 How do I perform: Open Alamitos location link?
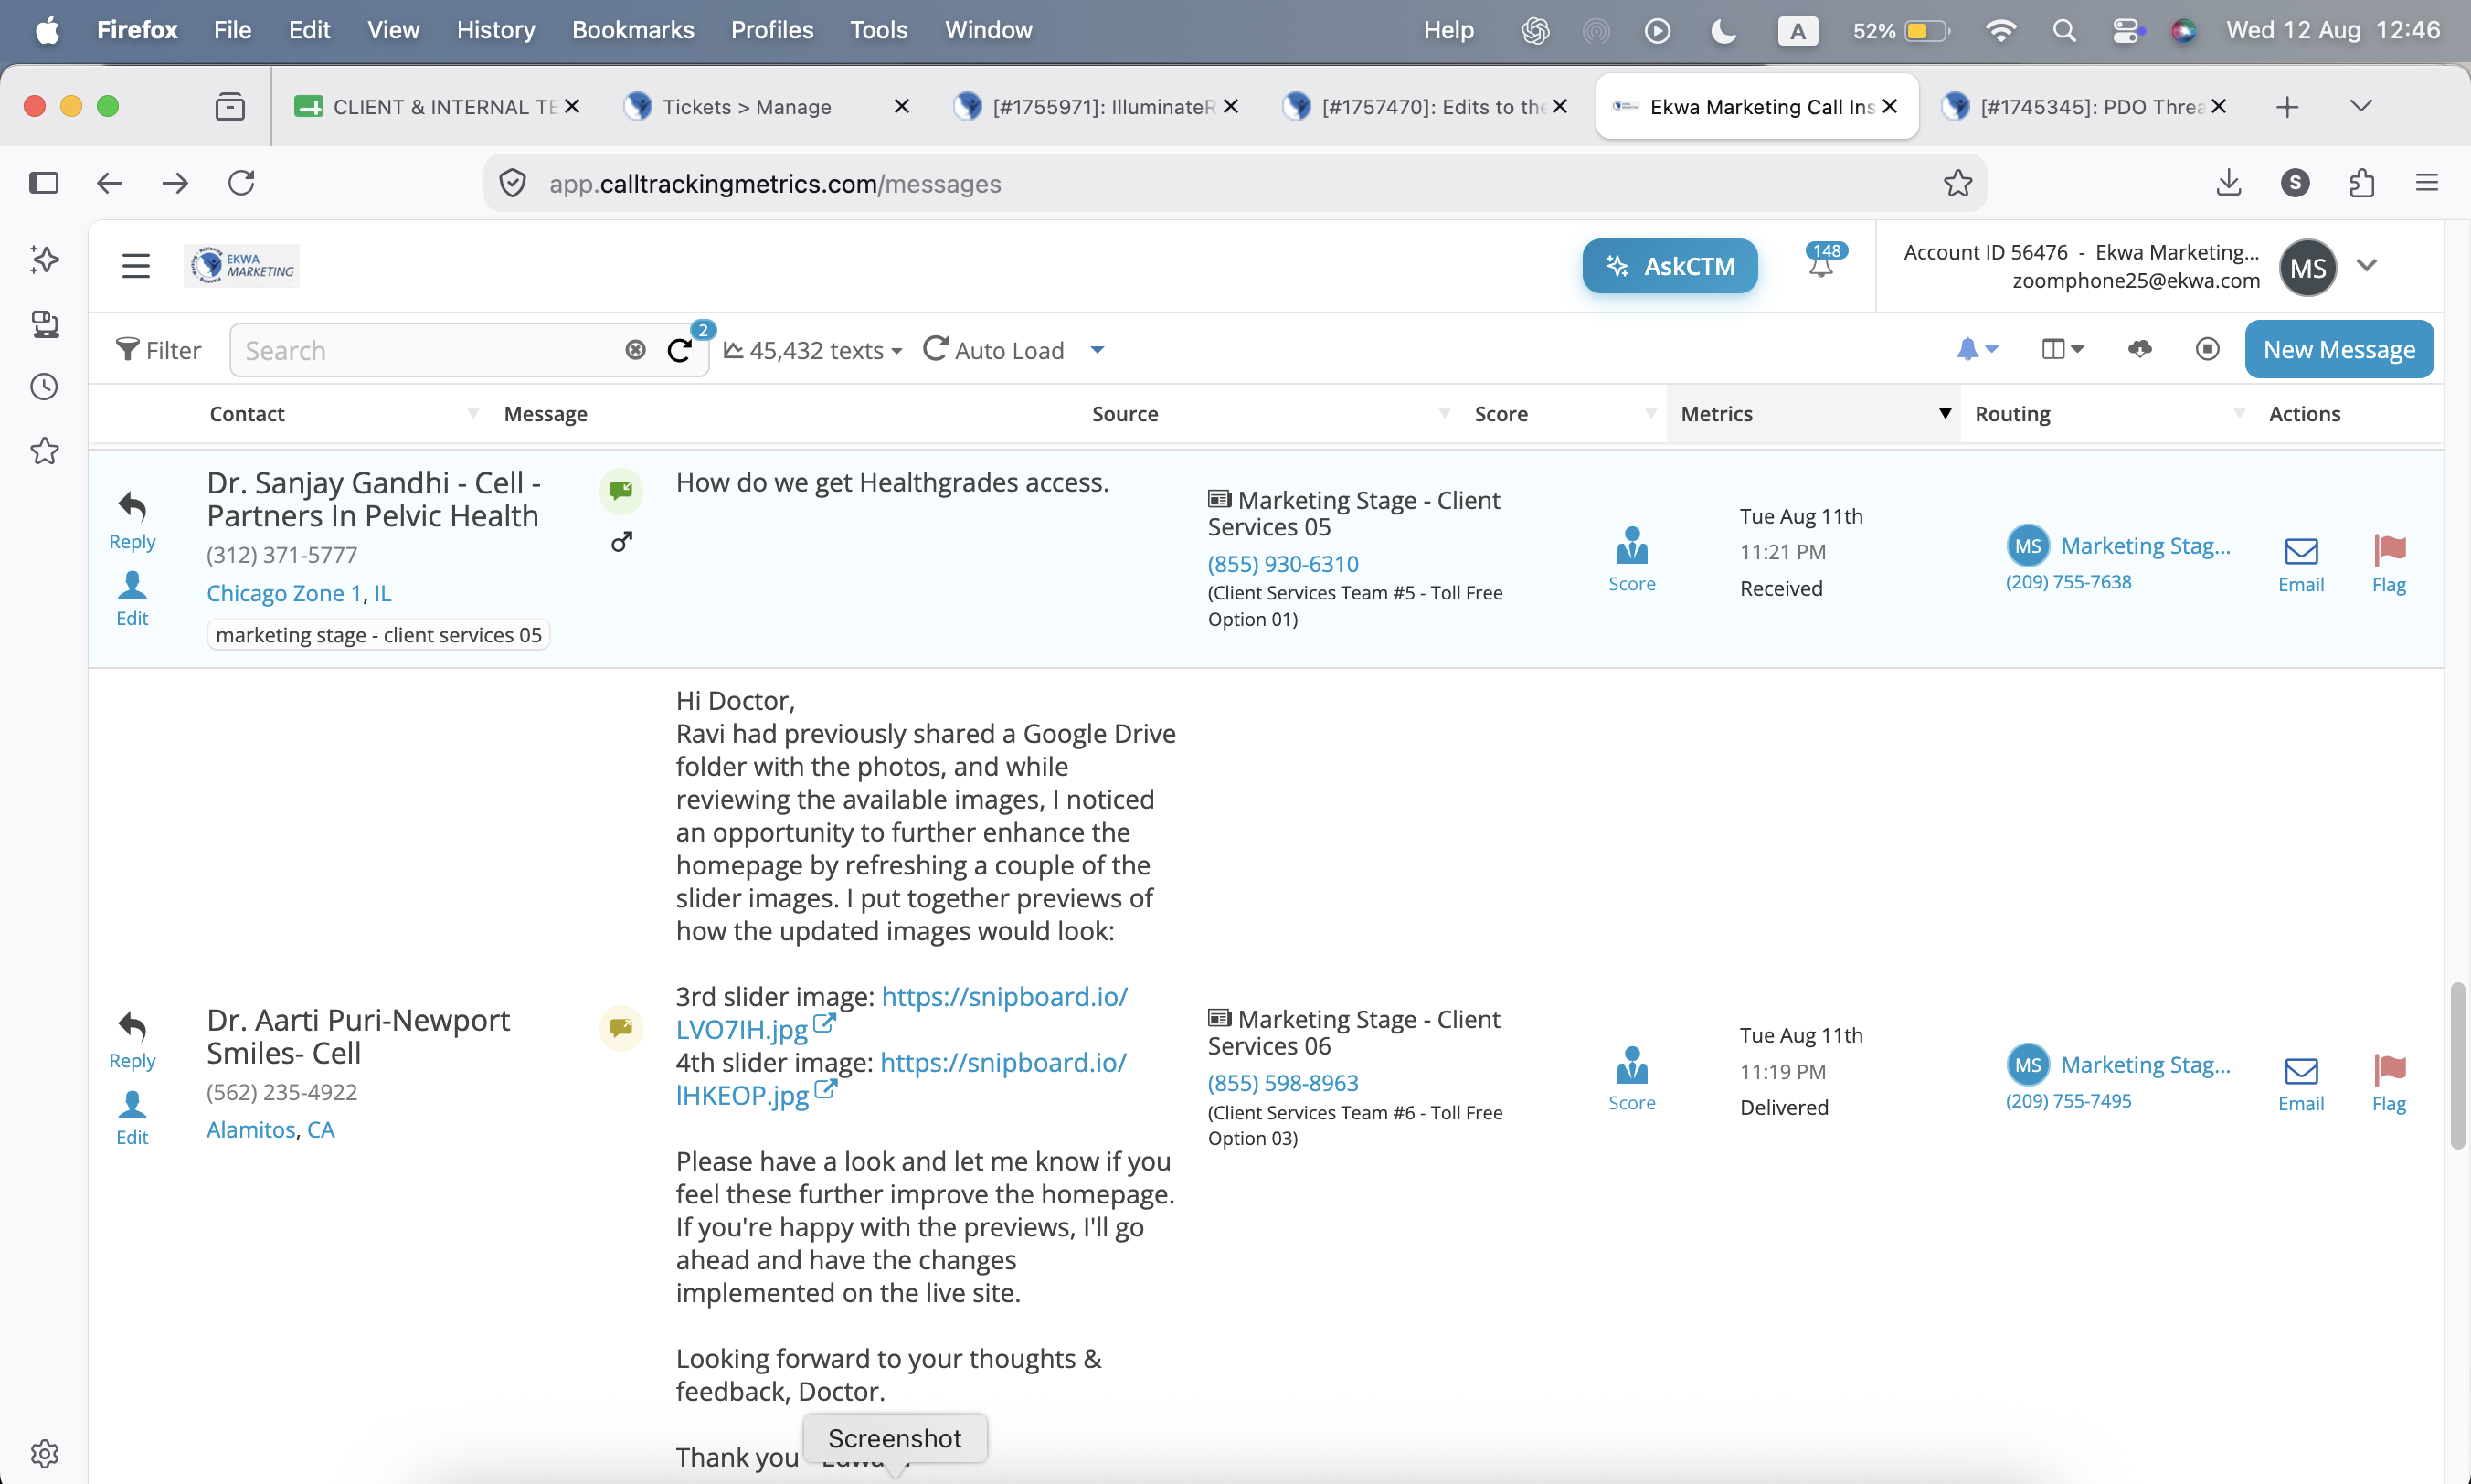[251, 1129]
